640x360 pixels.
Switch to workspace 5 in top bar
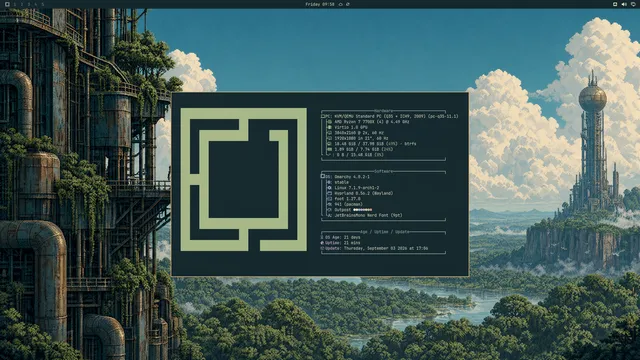42,4
